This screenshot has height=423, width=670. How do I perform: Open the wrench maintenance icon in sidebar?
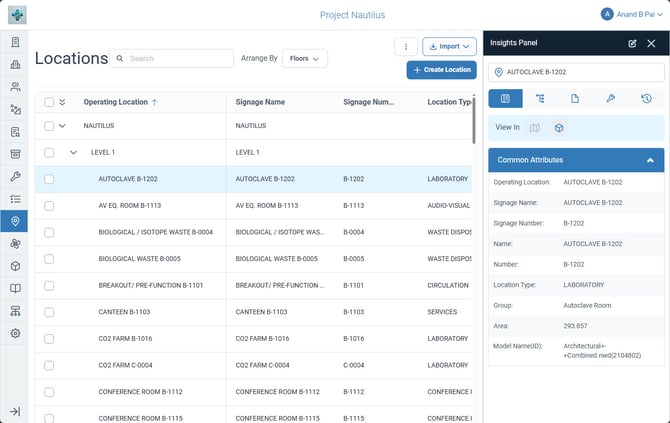(x=15, y=176)
